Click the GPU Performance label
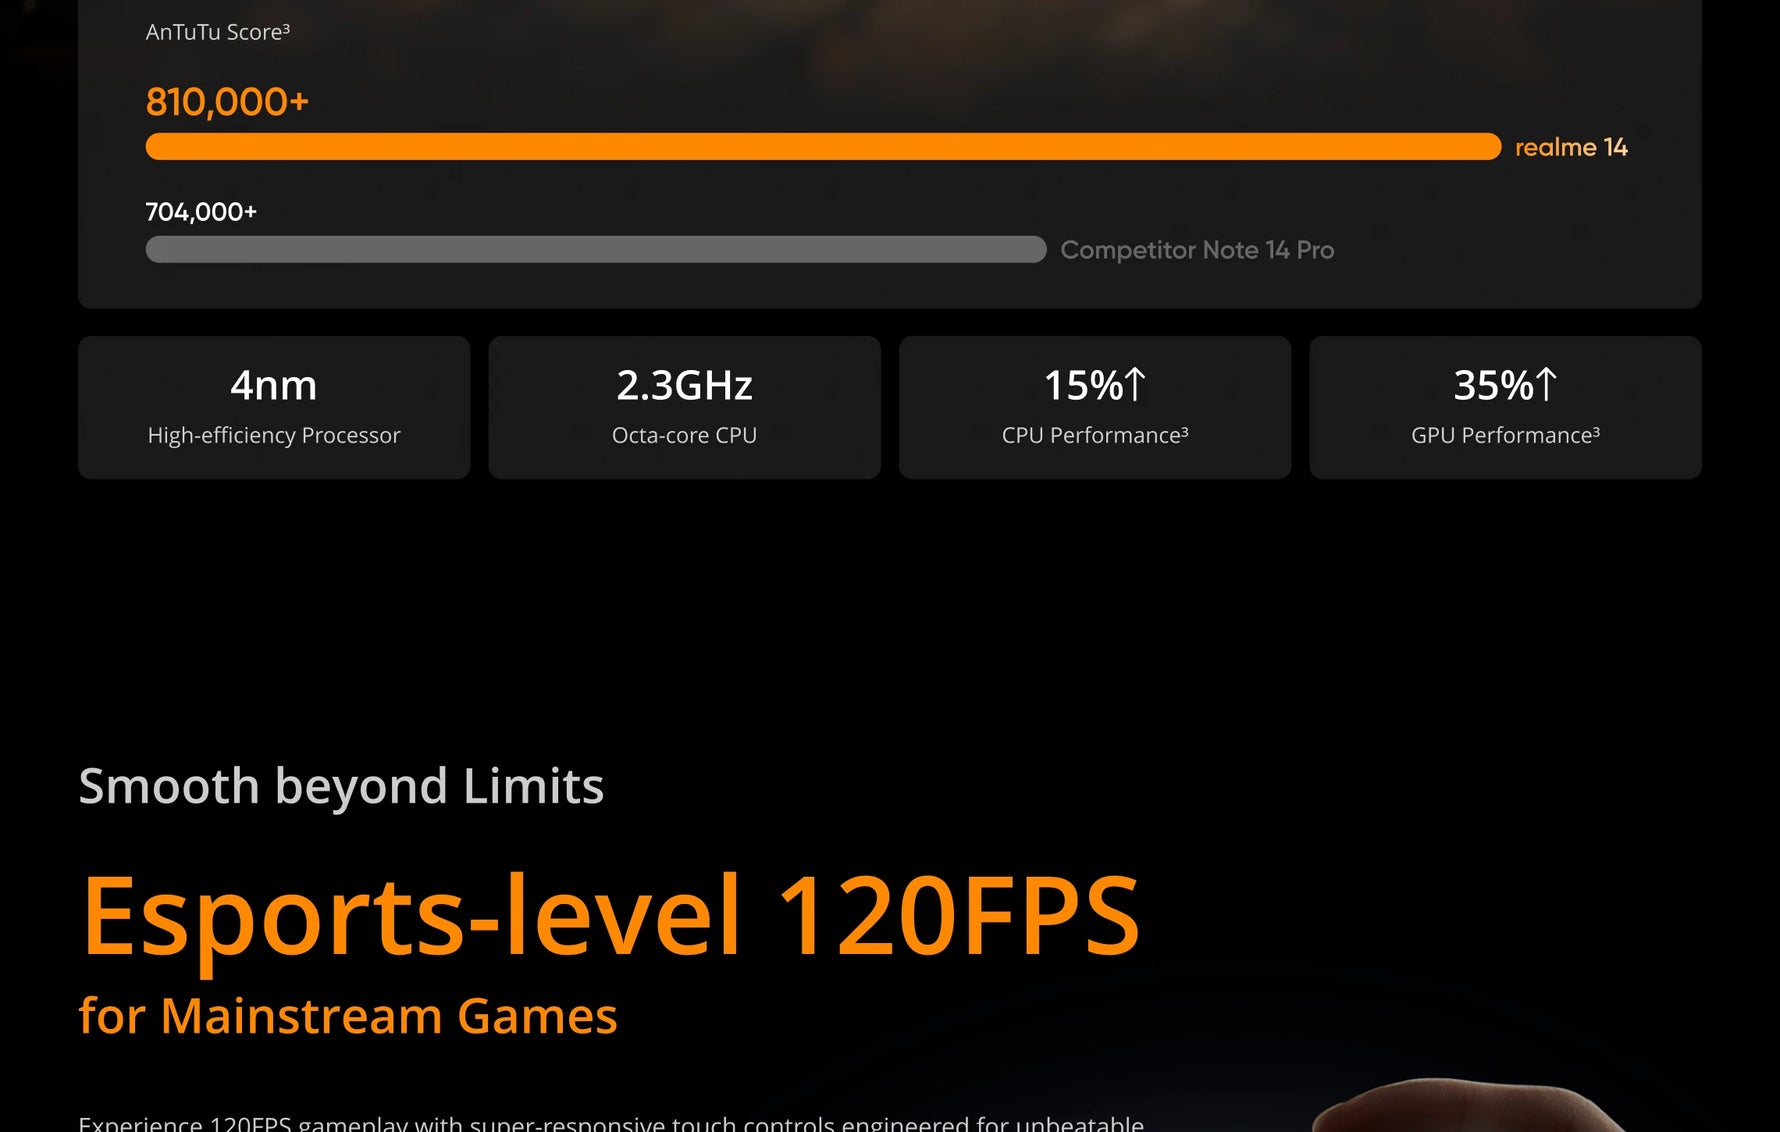The image size is (1780, 1132). pyautogui.click(x=1505, y=435)
